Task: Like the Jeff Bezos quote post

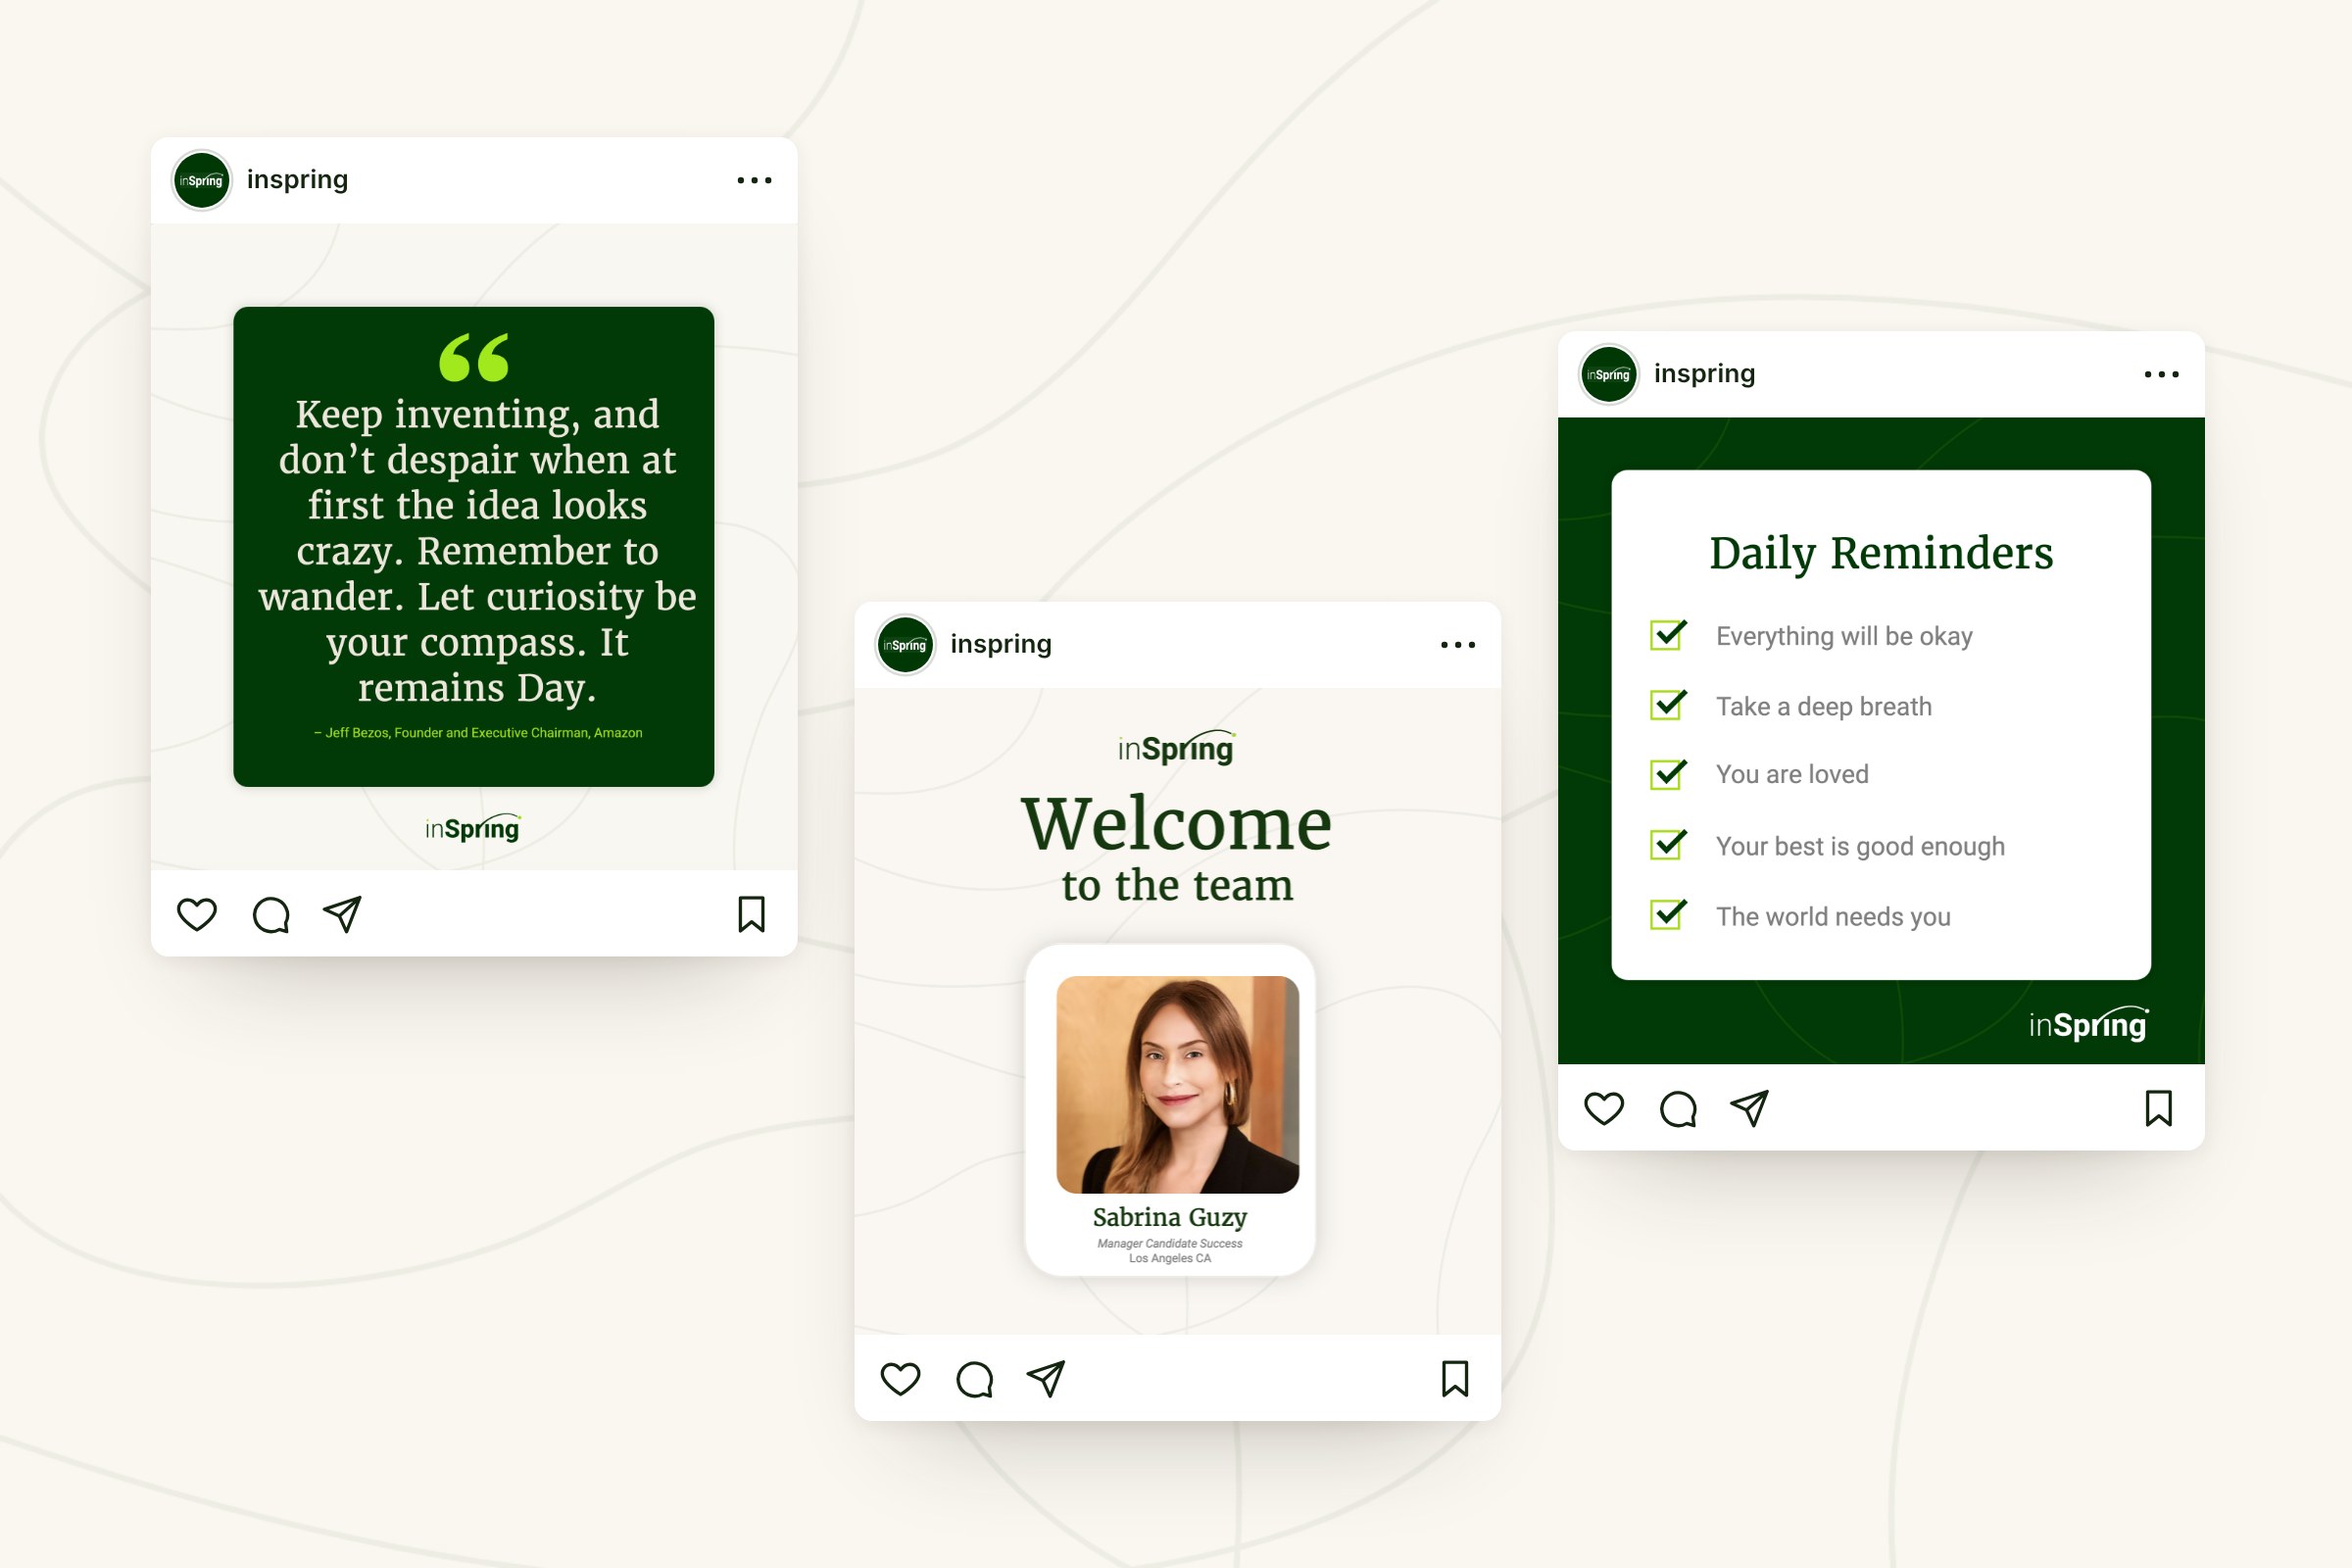Action: click(197, 914)
